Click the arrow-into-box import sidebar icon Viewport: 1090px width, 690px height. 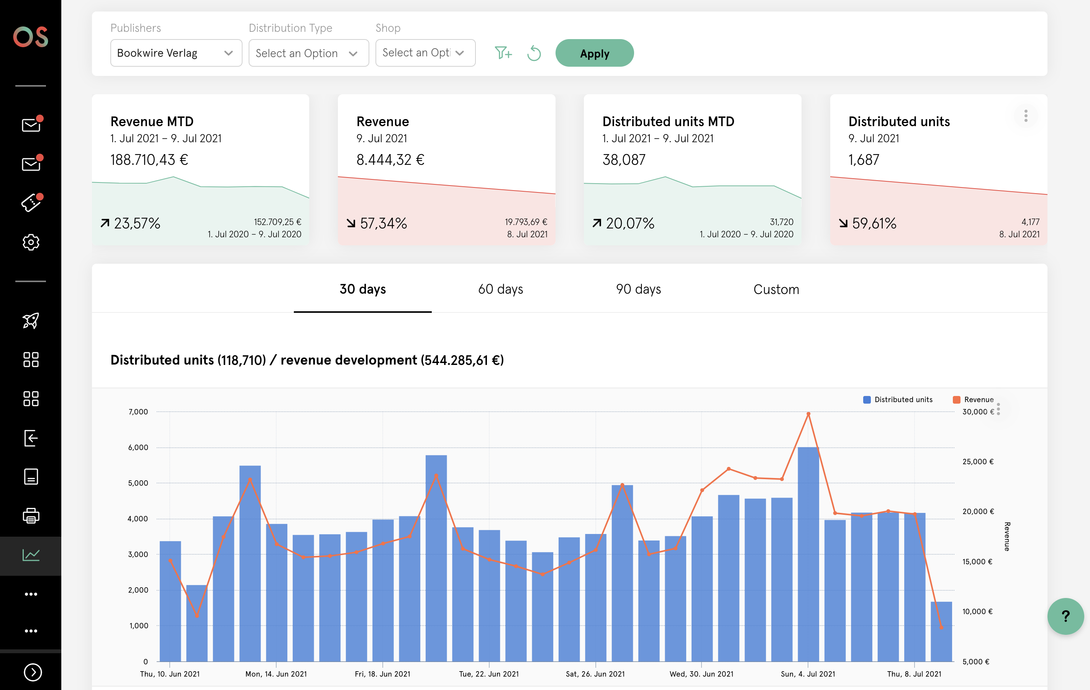[x=31, y=438]
